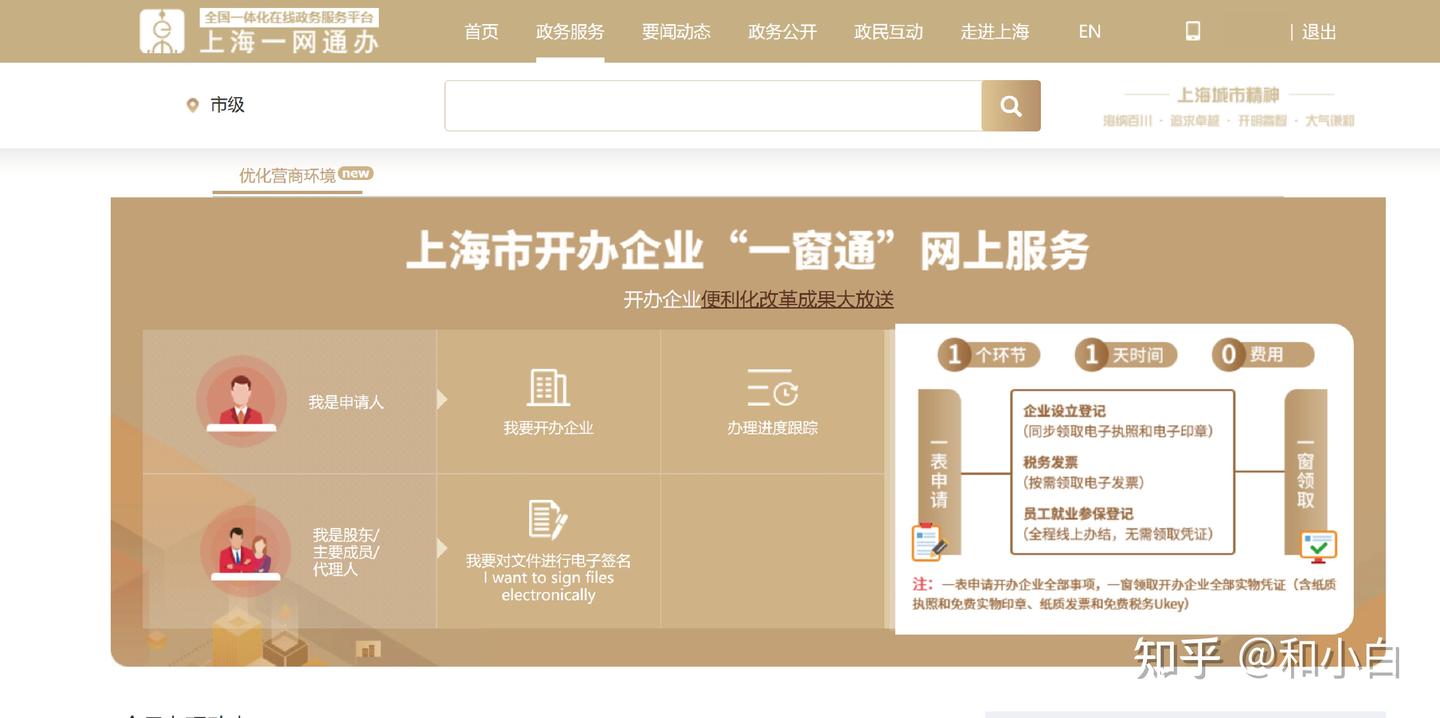Focus the search input field
1440x718 pixels.
click(x=713, y=106)
